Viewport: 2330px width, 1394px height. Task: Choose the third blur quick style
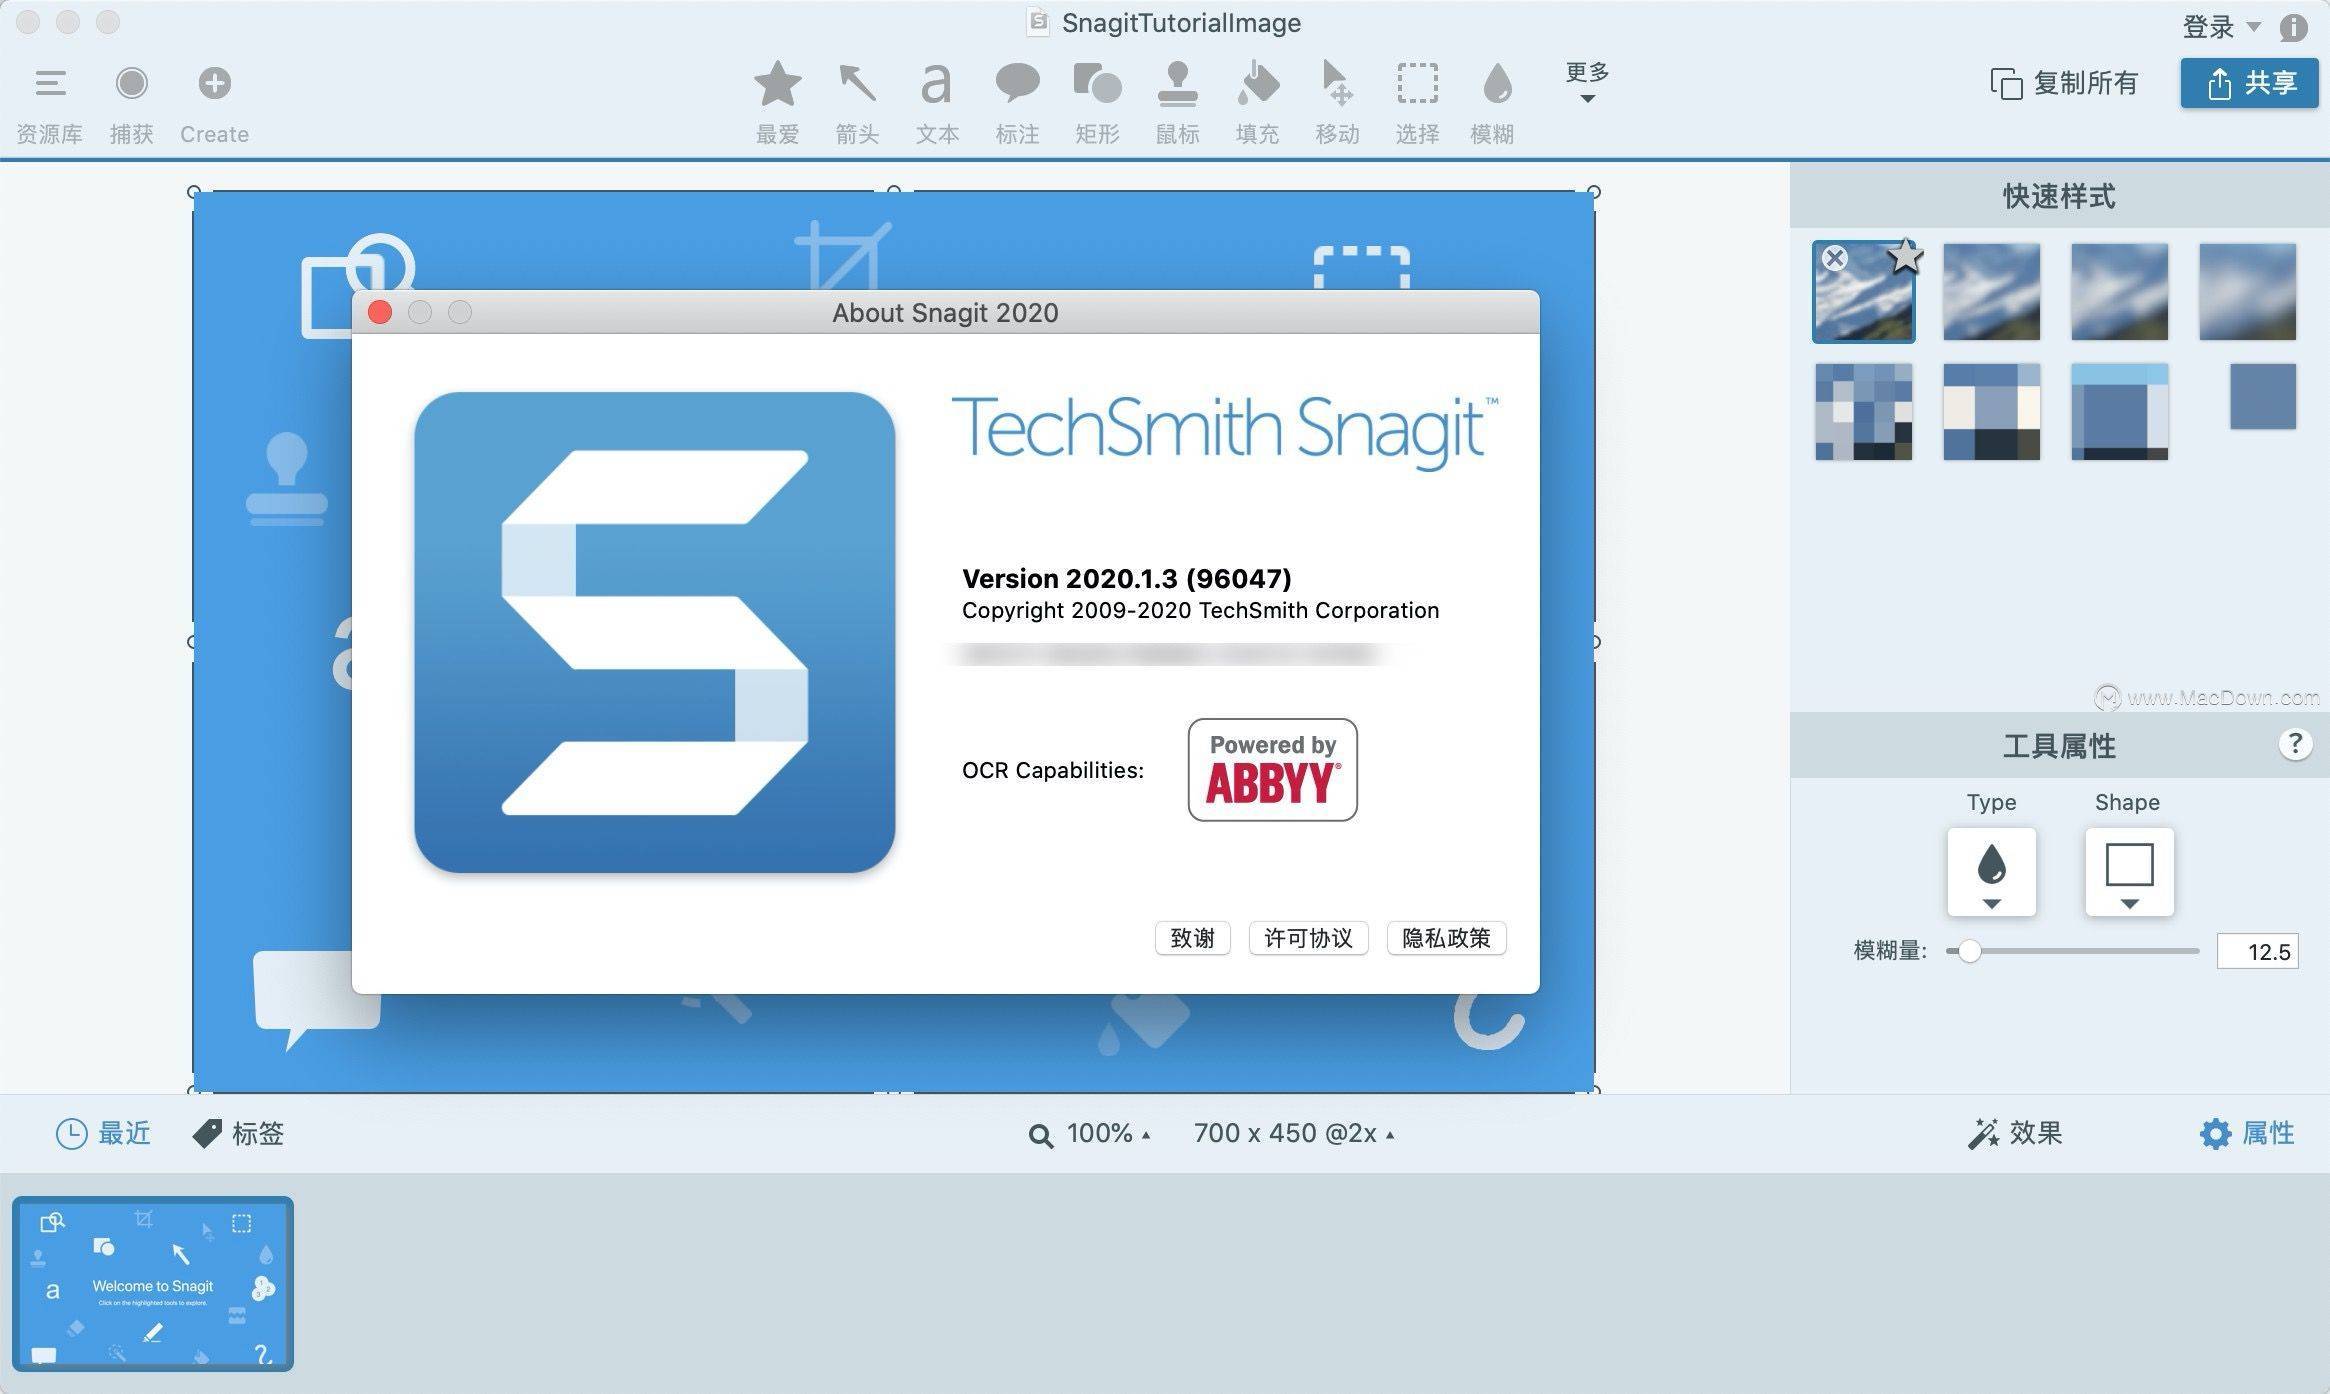pos(2119,292)
